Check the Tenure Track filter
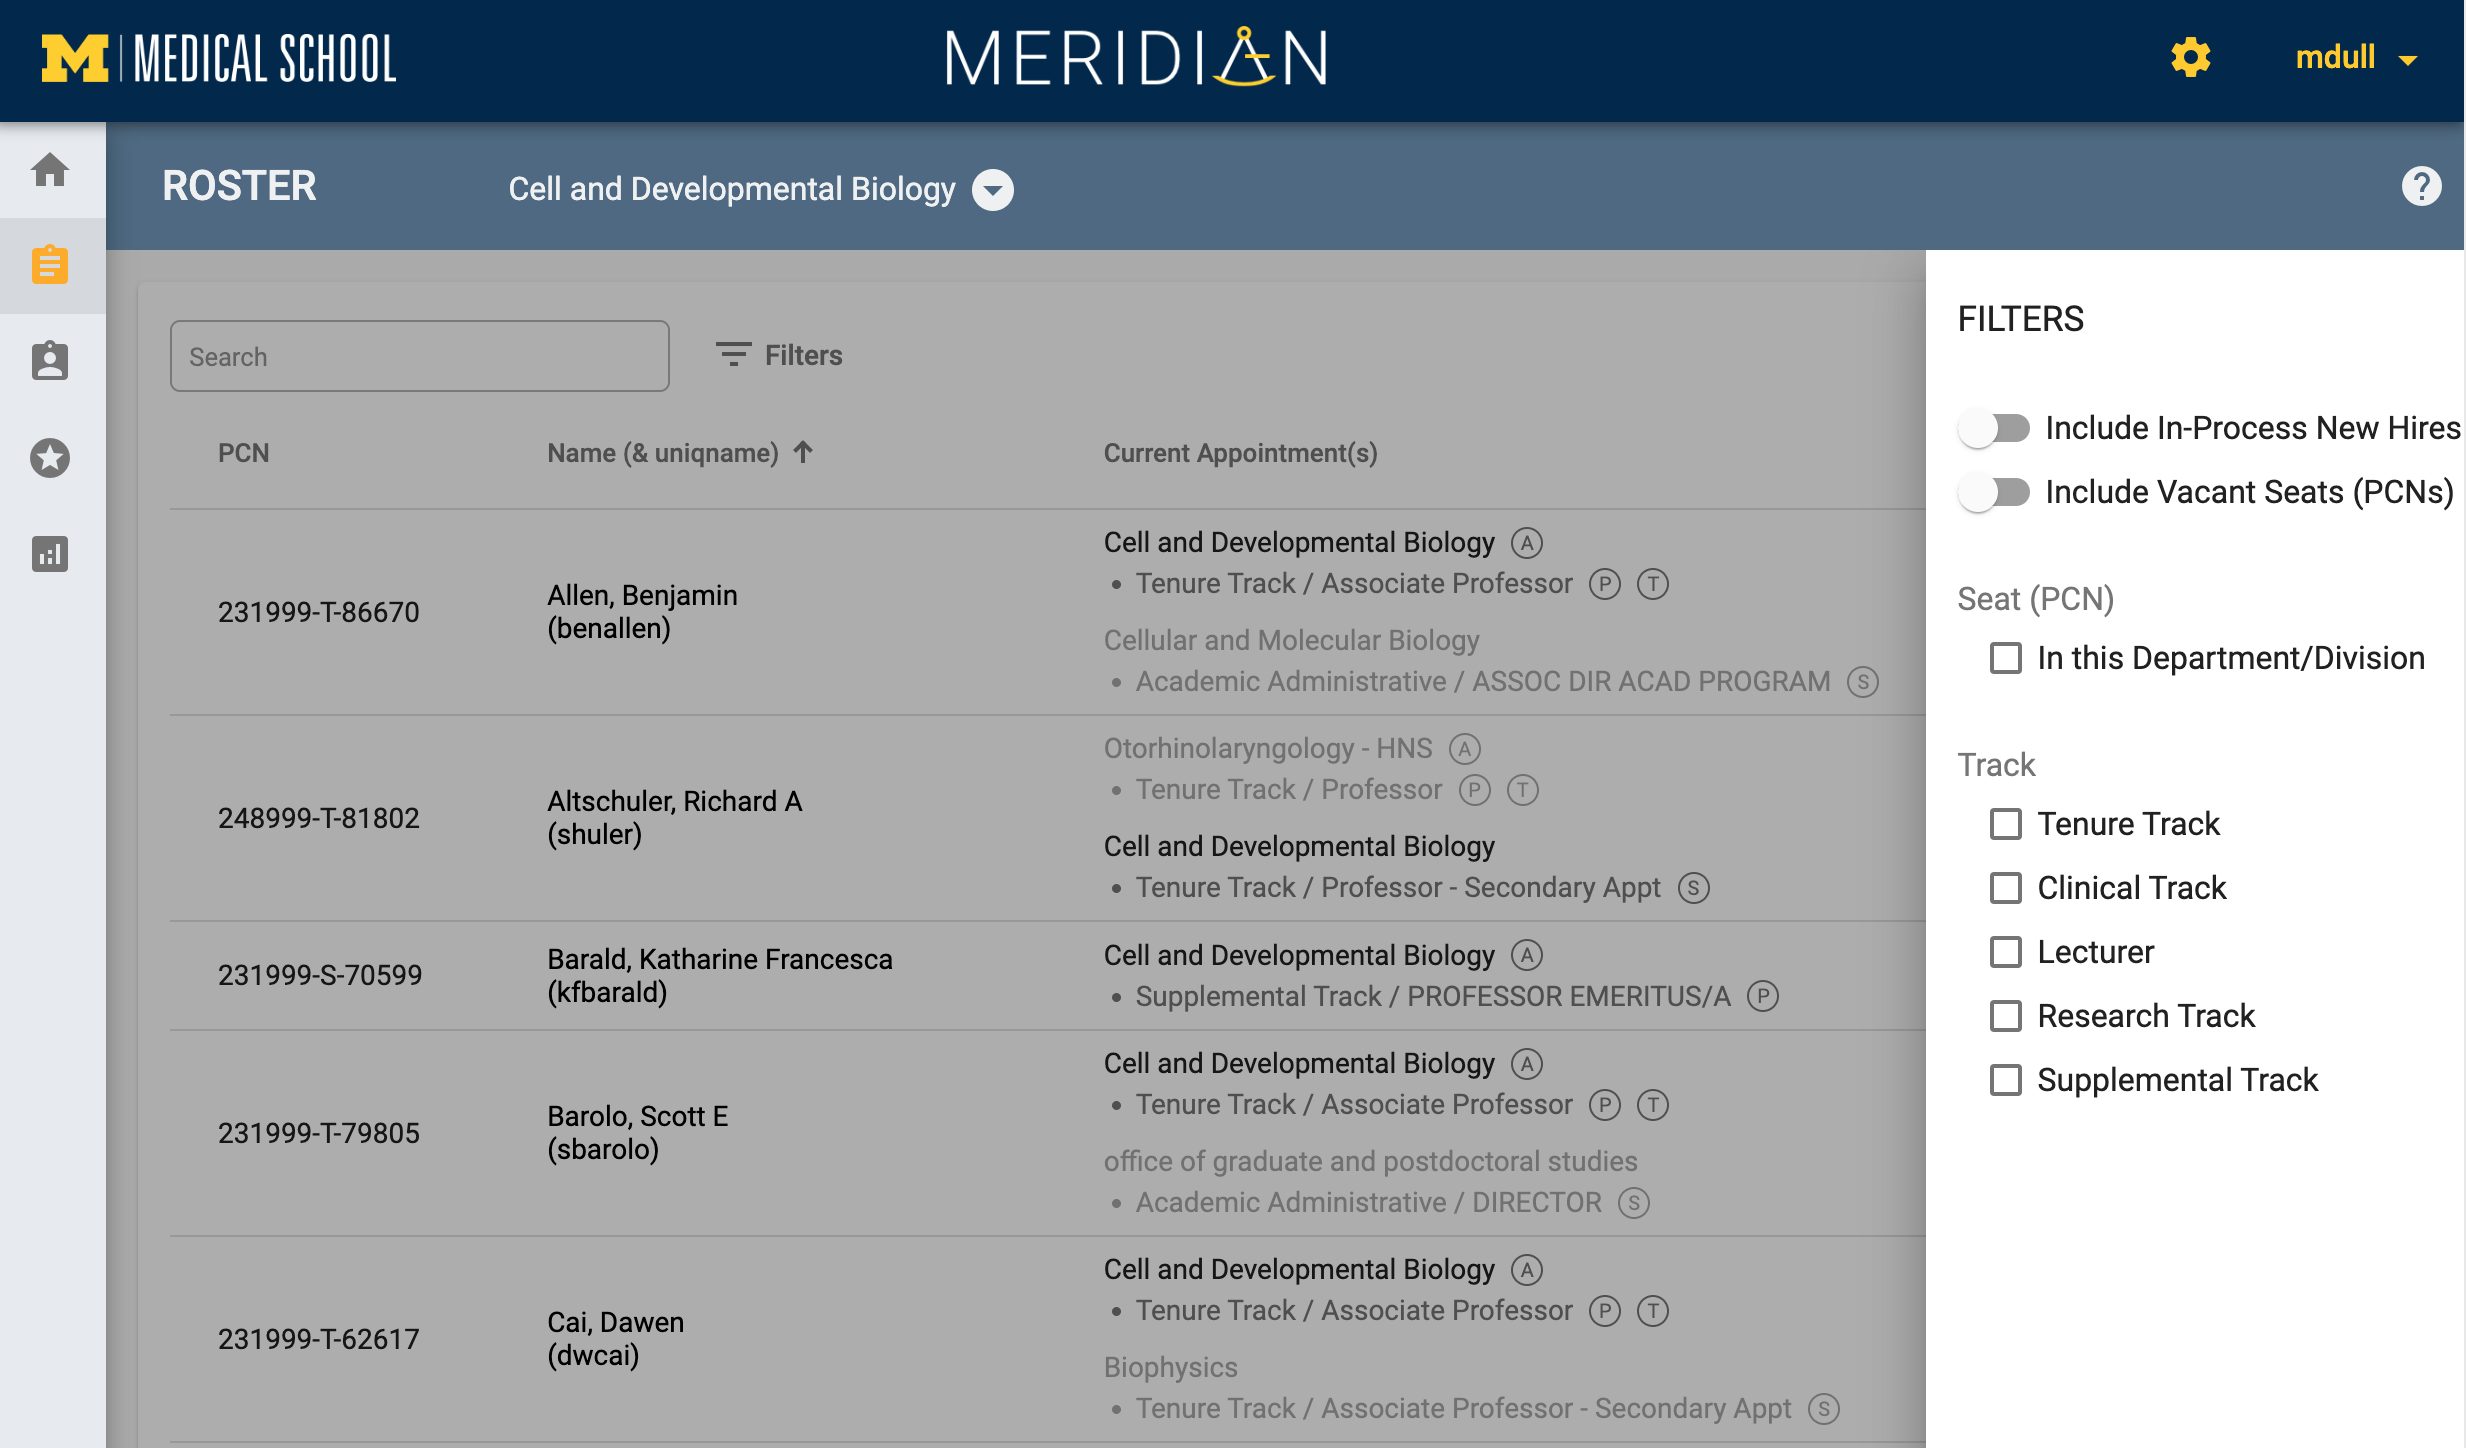Screen dimensions: 2466x1448 click(x=2005, y=824)
